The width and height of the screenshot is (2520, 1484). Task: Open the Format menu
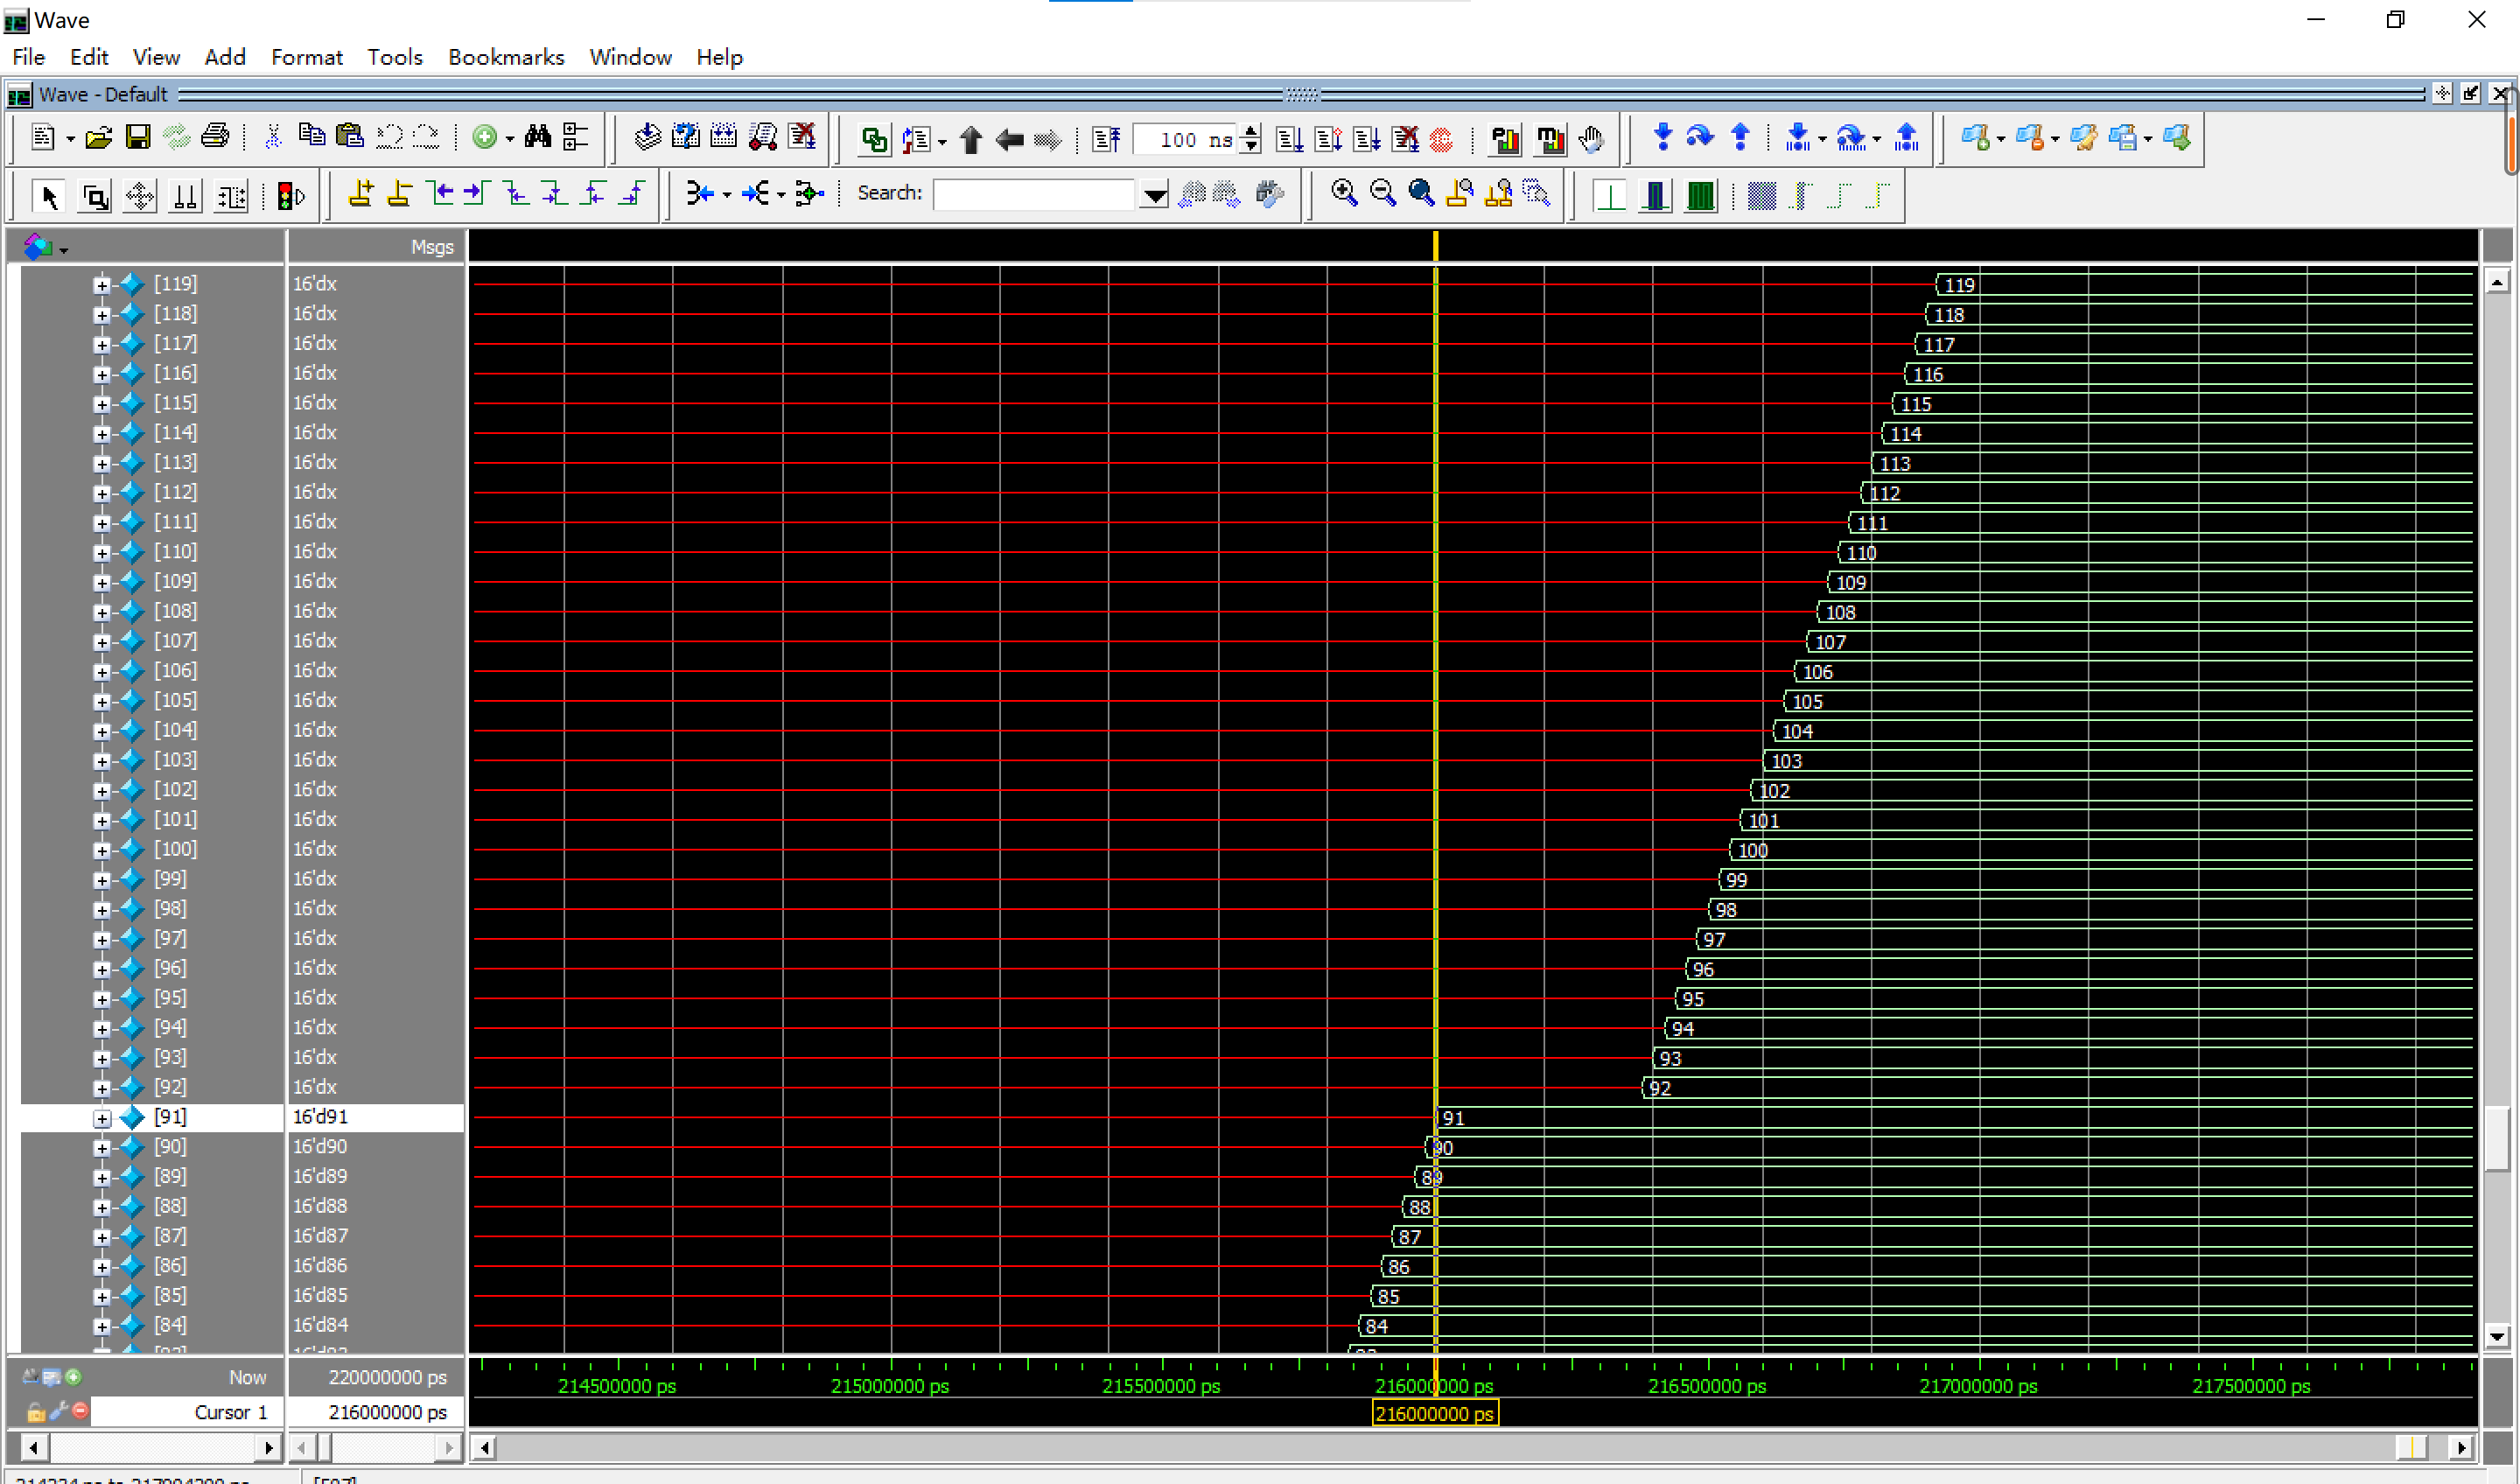tap(306, 57)
